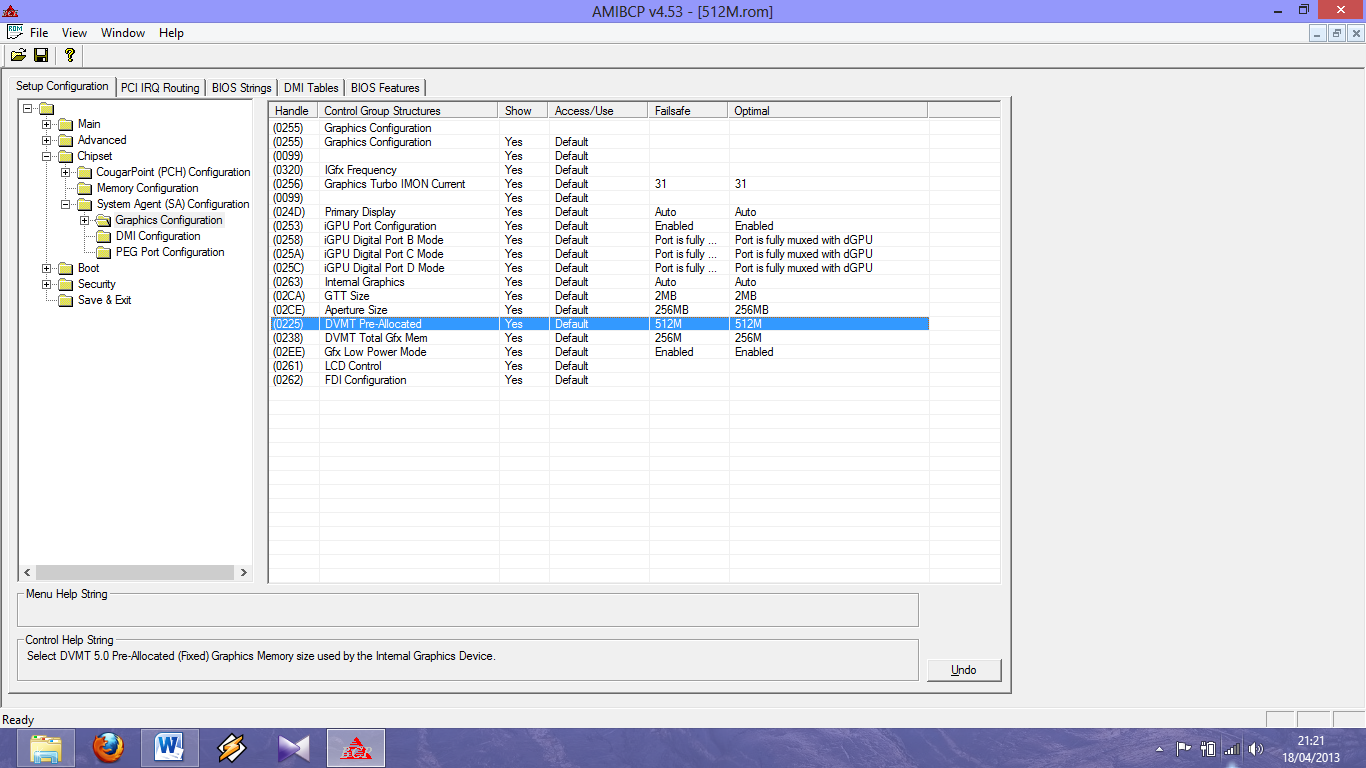Click the AMIBCP taskbar icon
1366x768 pixels.
355,748
